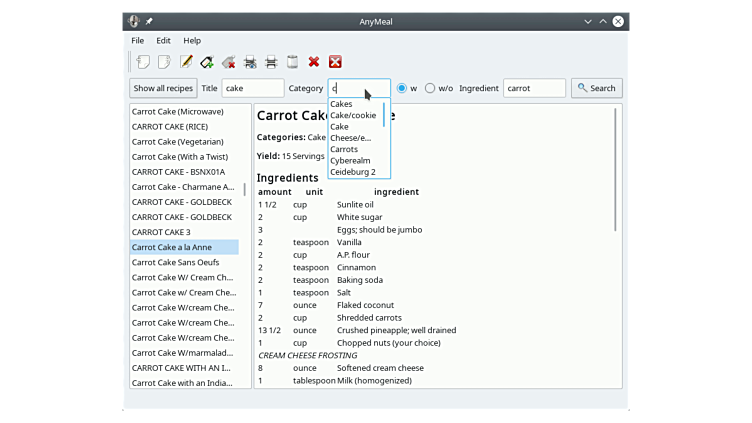
Task: Select 'Carrots' from category suggestion list
Action: point(344,149)
